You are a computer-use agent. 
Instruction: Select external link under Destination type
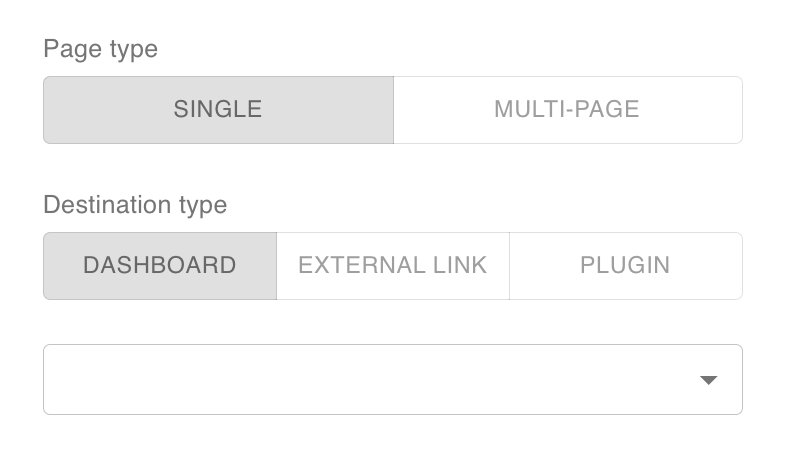pyautogui.click(x=392, y=266)
